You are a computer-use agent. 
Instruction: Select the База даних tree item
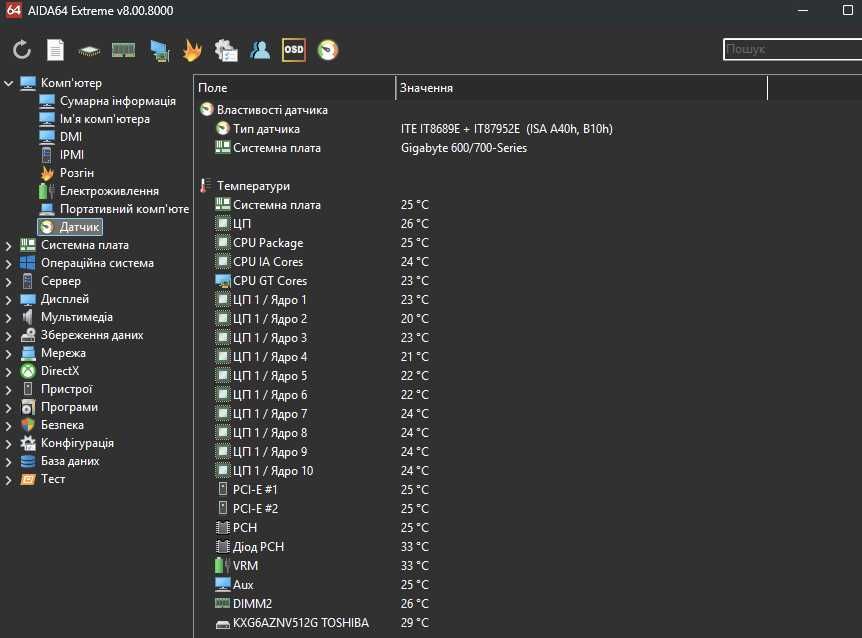(70, 461)
